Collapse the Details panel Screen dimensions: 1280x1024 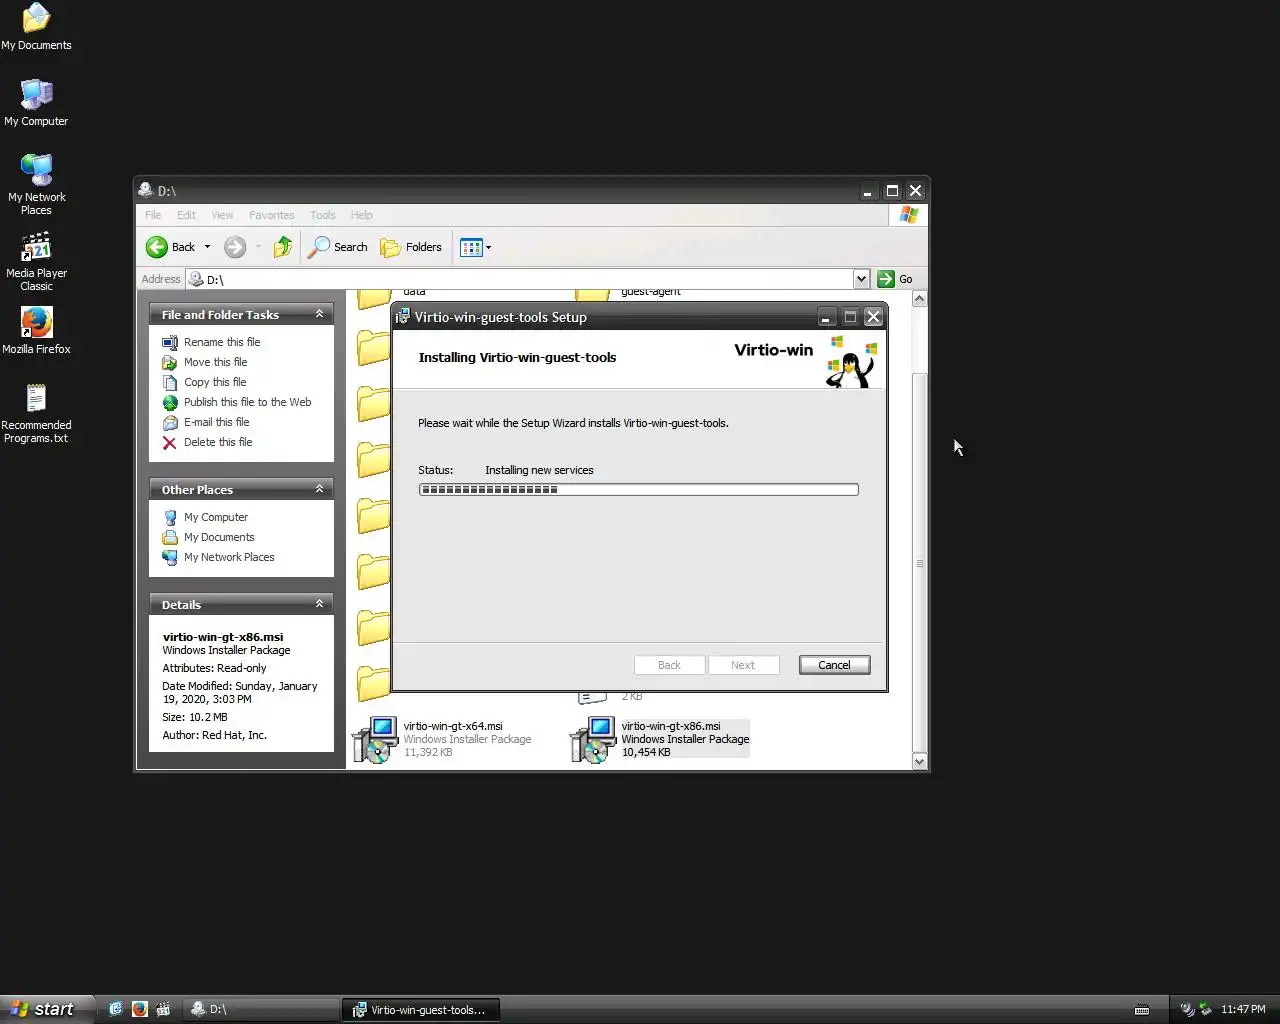coord(319,604)
